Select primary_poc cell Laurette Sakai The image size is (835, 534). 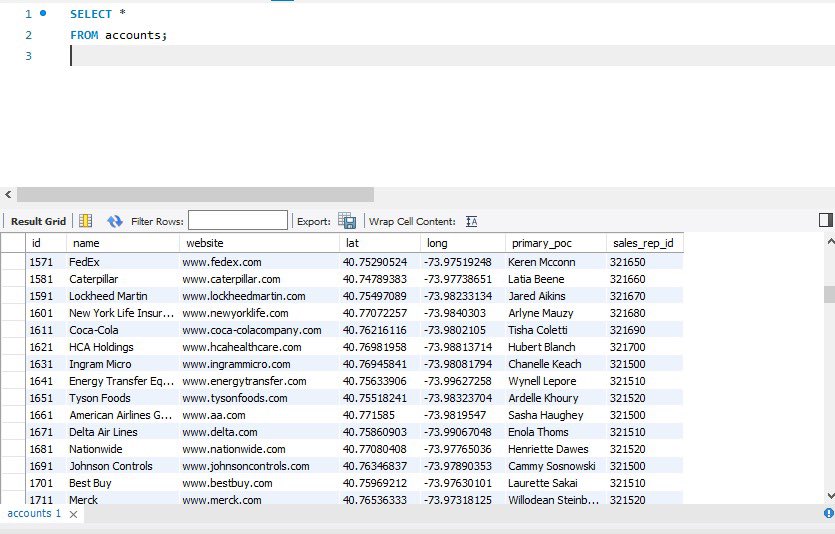point(556,483)
